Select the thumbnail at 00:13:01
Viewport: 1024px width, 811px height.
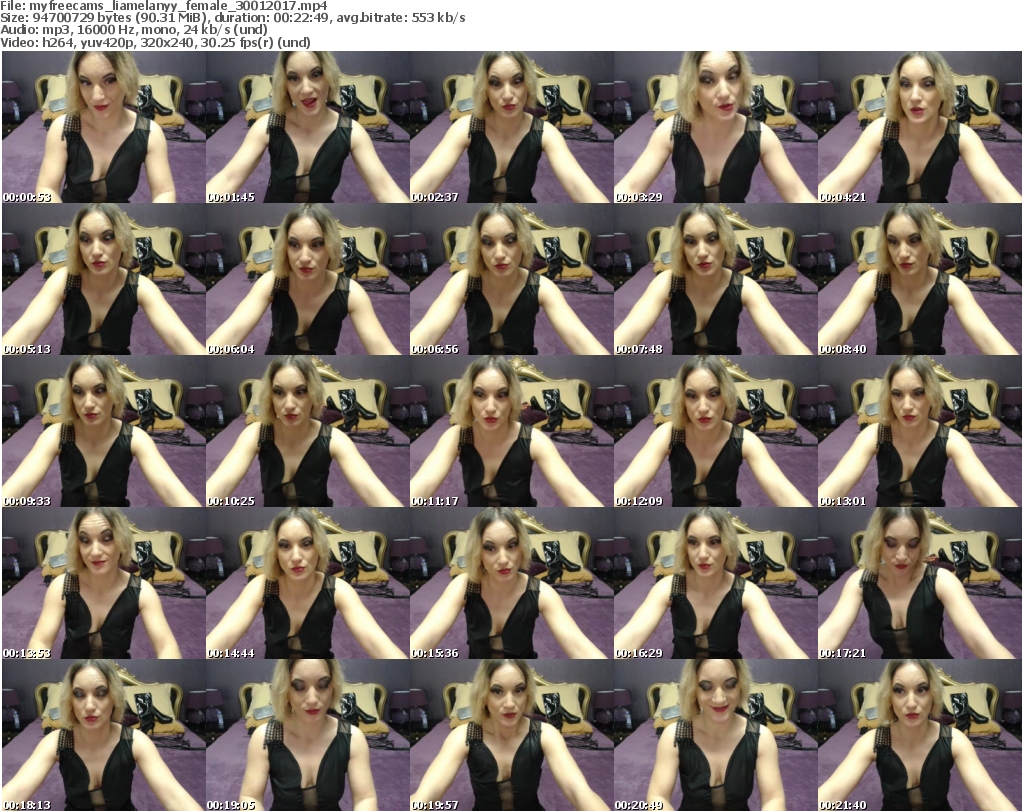[920, 432]
